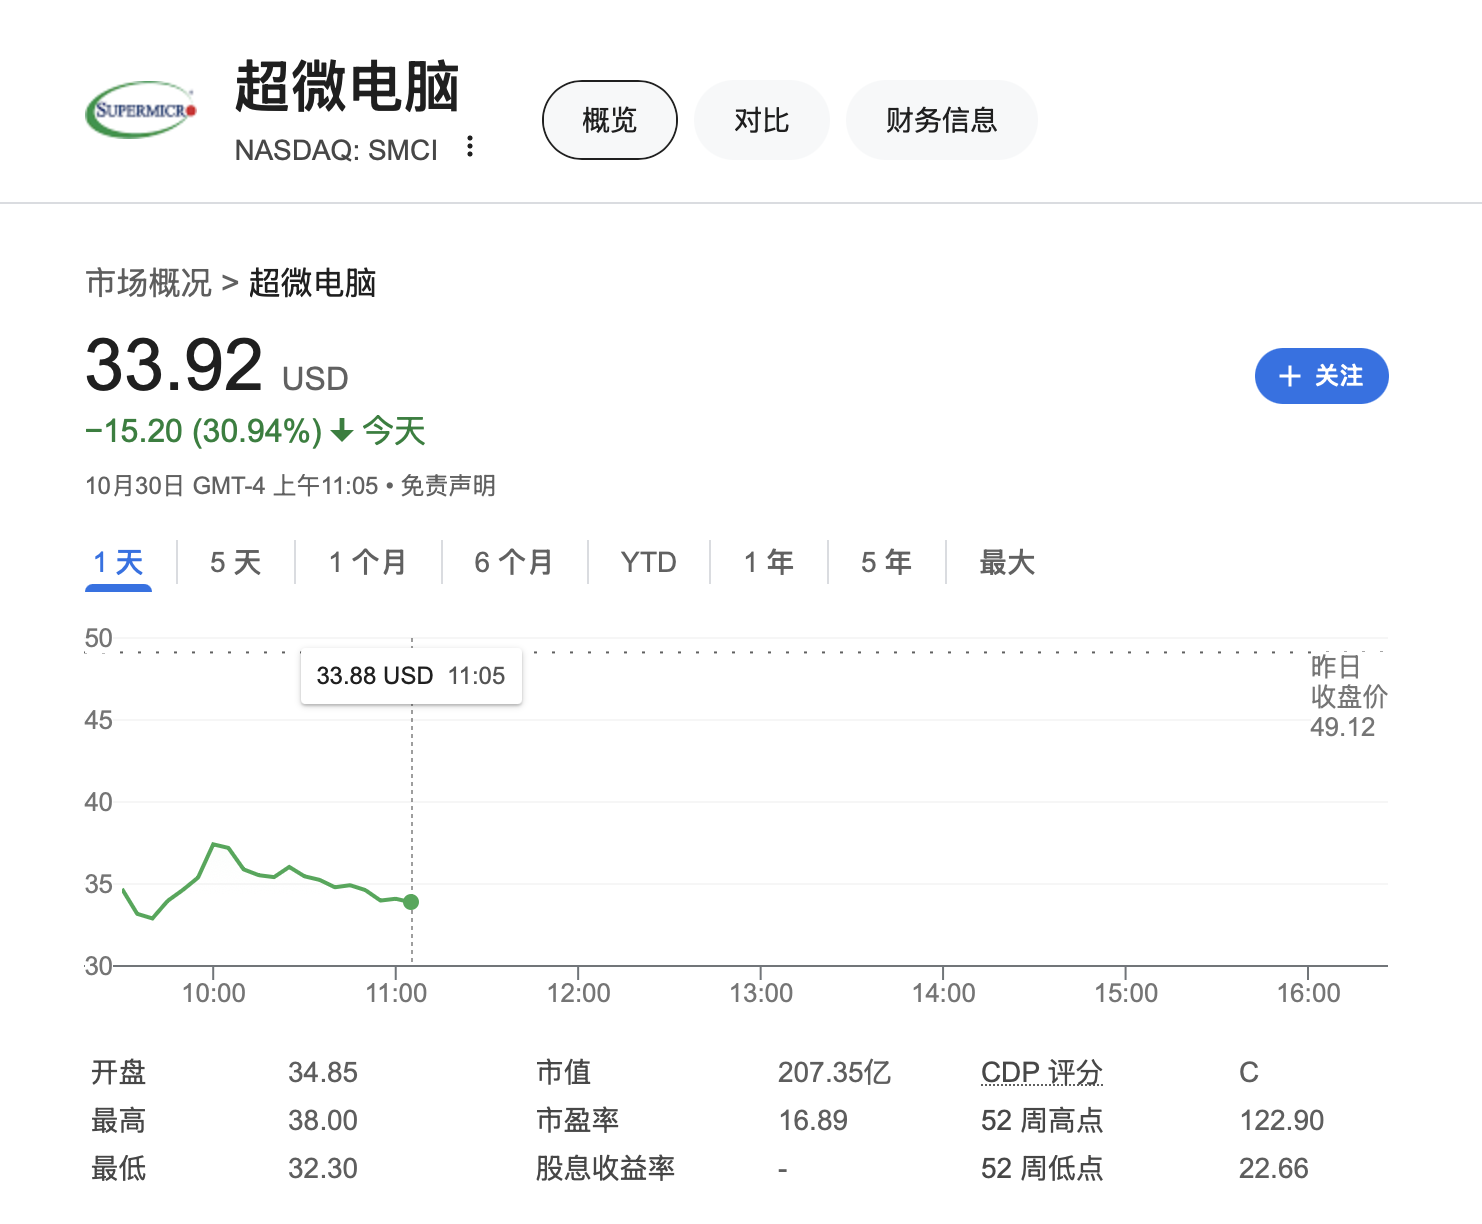Select the 6个月 range option

point(514,562)
